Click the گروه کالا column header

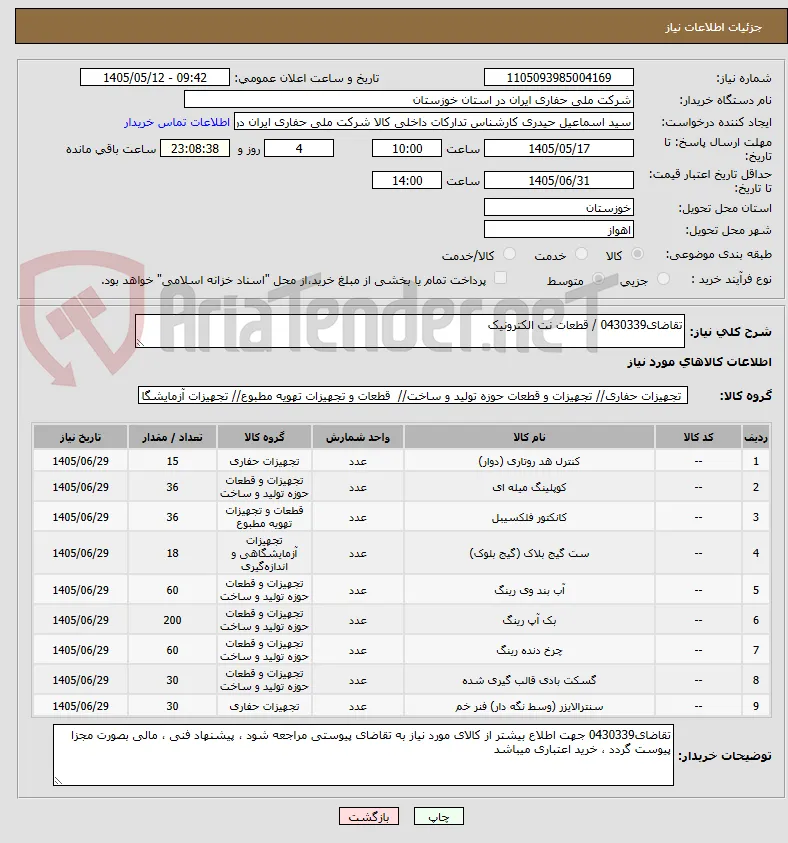(x=264, y=437)
